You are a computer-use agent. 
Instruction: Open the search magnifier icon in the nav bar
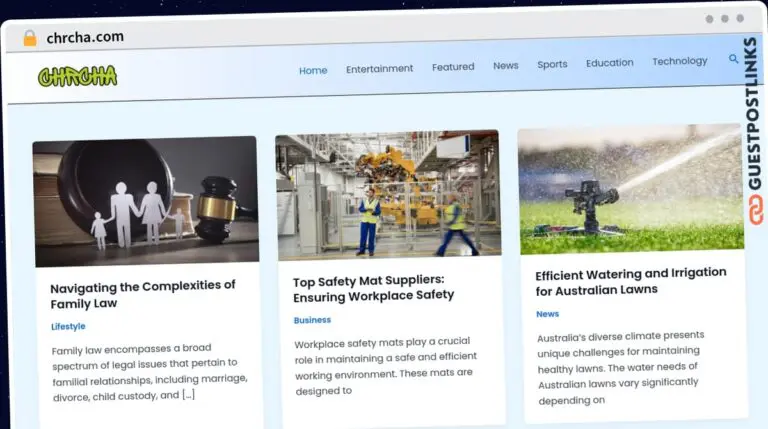pos(733,59)
